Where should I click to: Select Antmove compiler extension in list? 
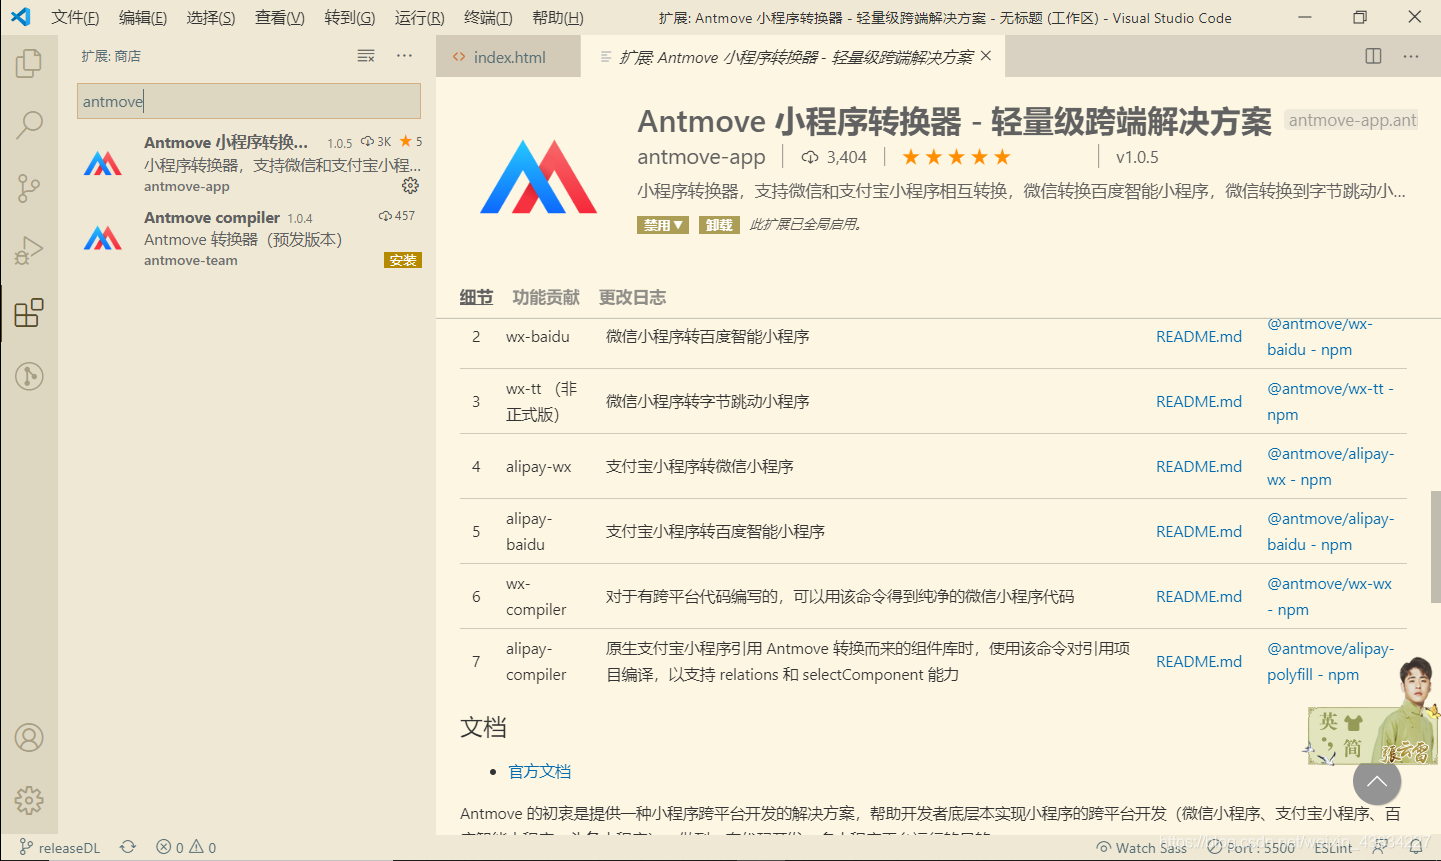(x=249, y=238)
